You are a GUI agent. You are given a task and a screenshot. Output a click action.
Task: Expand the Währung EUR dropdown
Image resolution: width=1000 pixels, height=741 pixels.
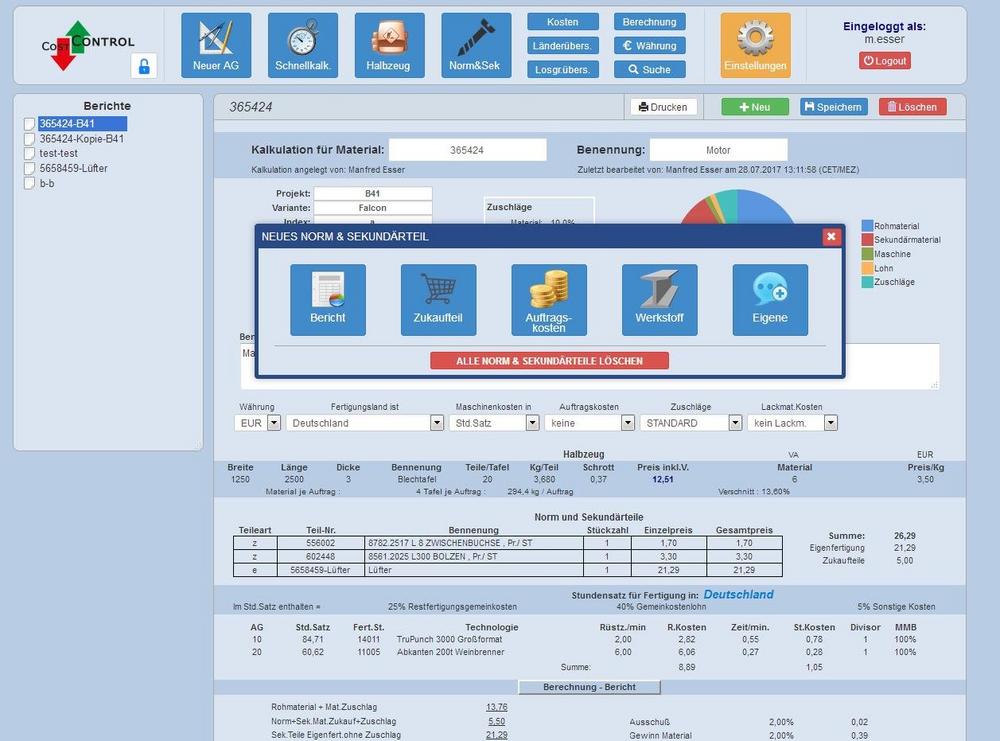(274, 423)
